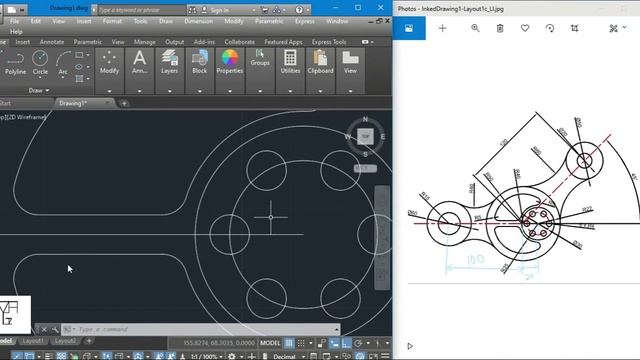Add a new layout tab
640x360 pixels.
[89, 341]
